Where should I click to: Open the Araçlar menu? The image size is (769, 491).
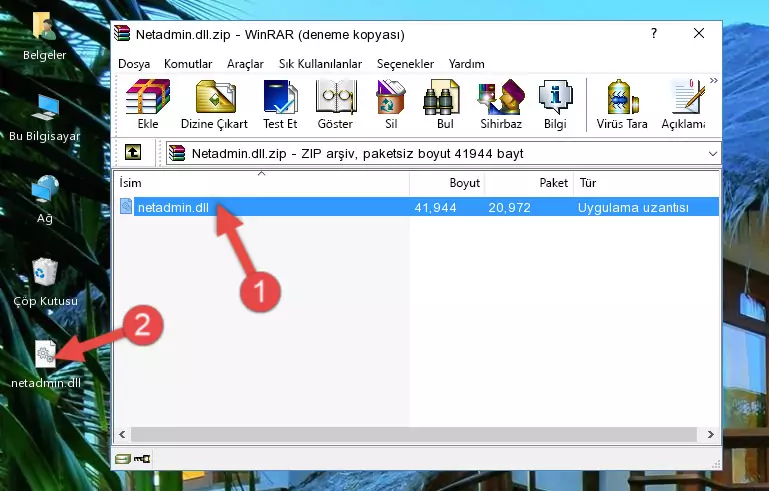tap(245, 64)
